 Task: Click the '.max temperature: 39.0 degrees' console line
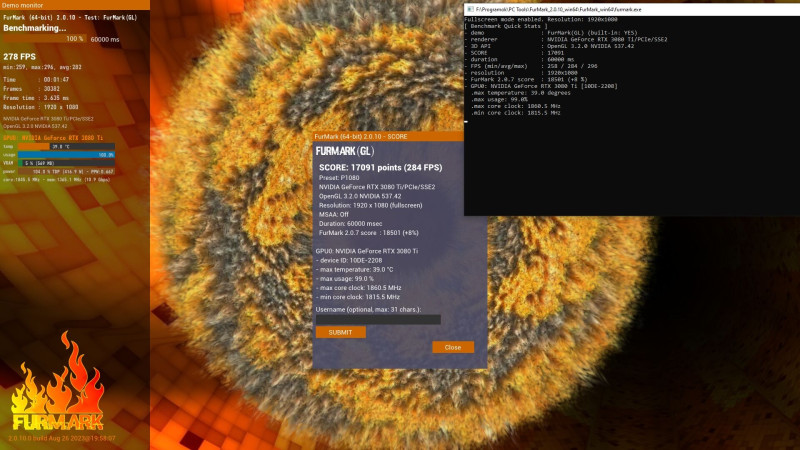point(520,93)
